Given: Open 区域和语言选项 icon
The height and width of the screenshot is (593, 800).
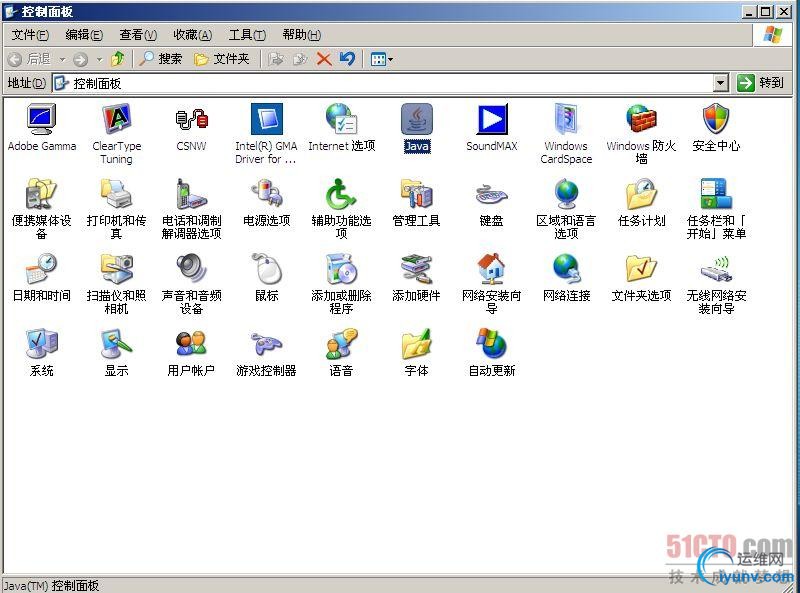Looking at the screenshot, I should [x=566, y=194].
